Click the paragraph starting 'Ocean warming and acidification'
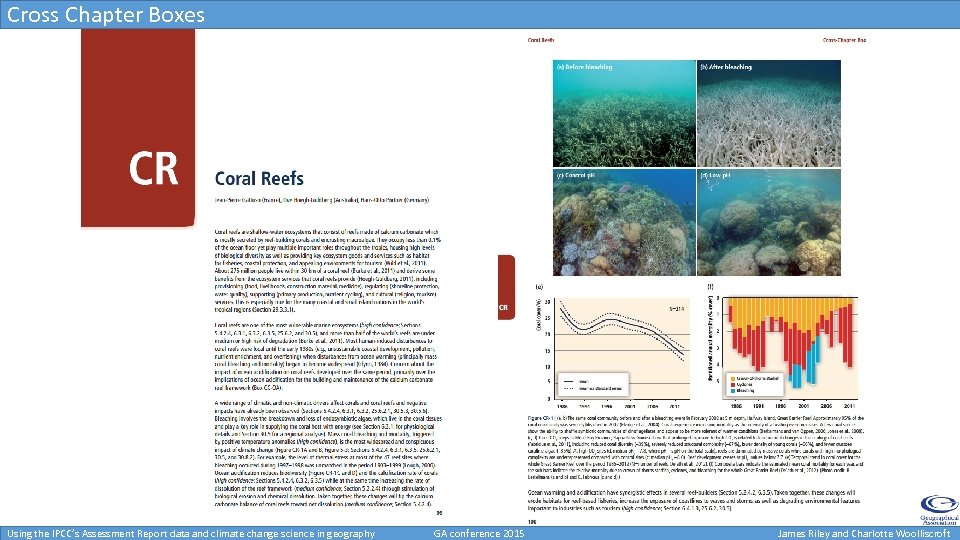Viewport: 960px width, 540px height. pos(694,500)
